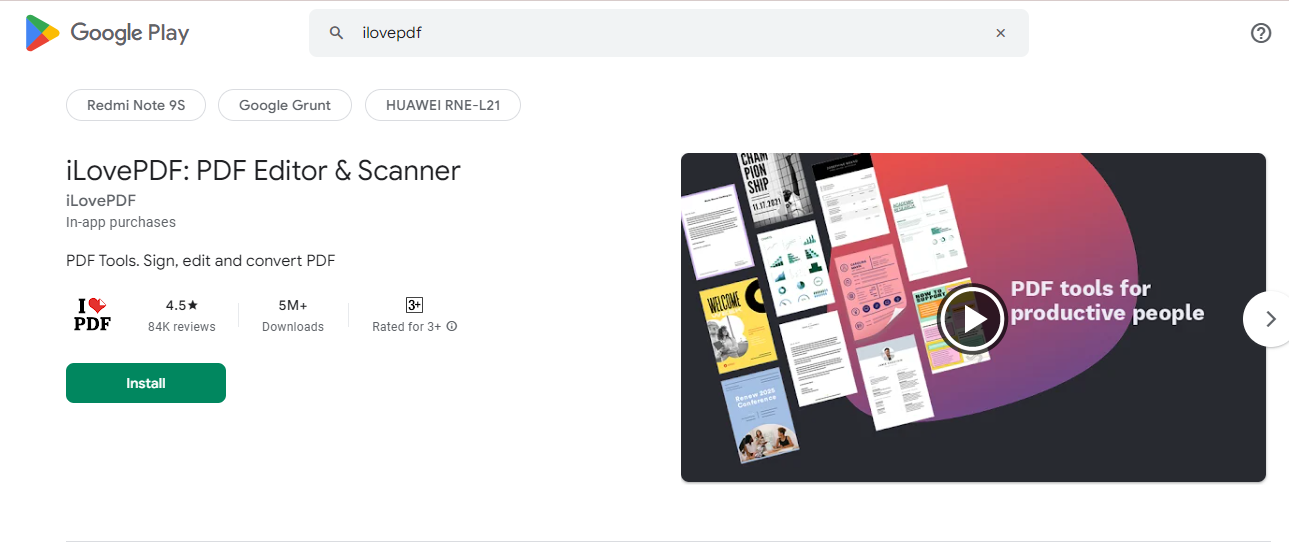Show next screenshot with right arrow

click(x=1268, y=319)
